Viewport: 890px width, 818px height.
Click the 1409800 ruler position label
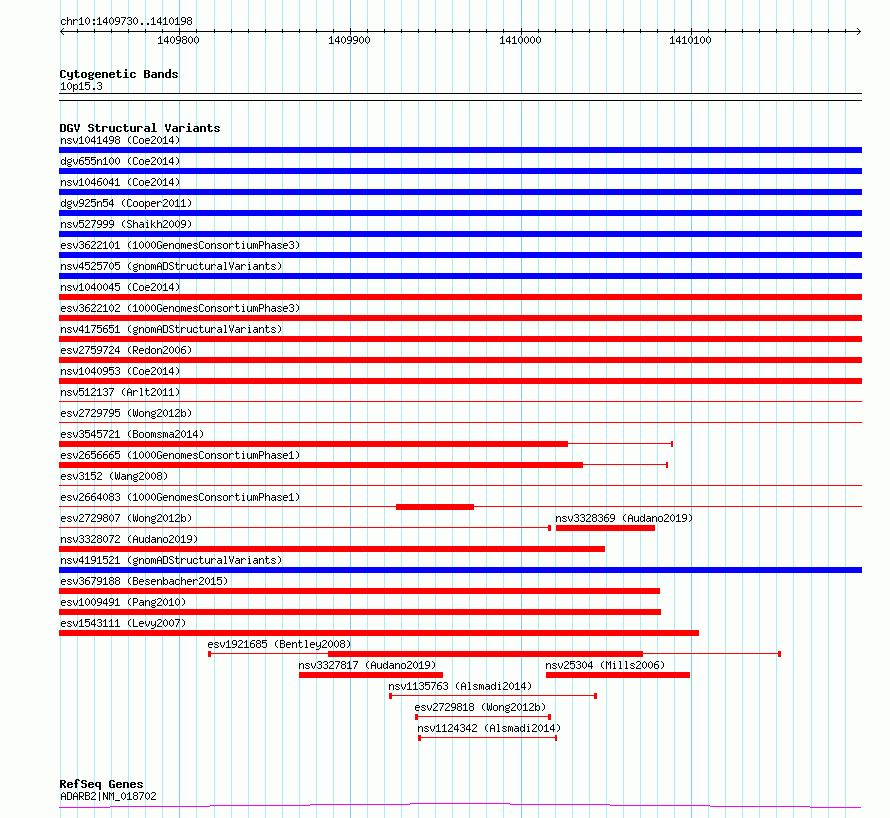point(178,40)
